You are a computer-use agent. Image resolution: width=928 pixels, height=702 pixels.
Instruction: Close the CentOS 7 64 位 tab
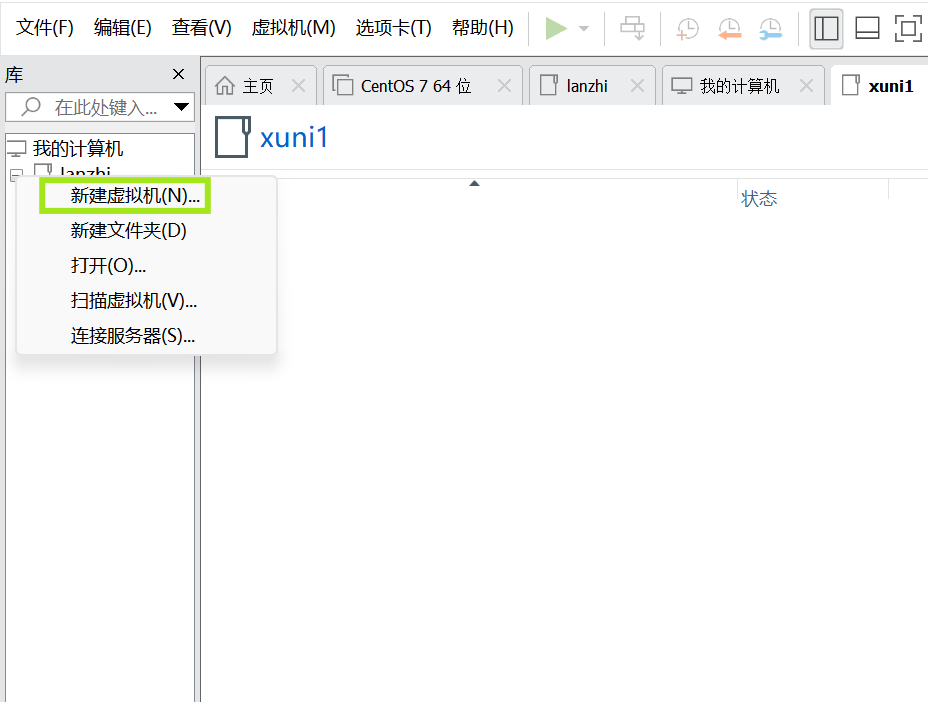point(504,86)
